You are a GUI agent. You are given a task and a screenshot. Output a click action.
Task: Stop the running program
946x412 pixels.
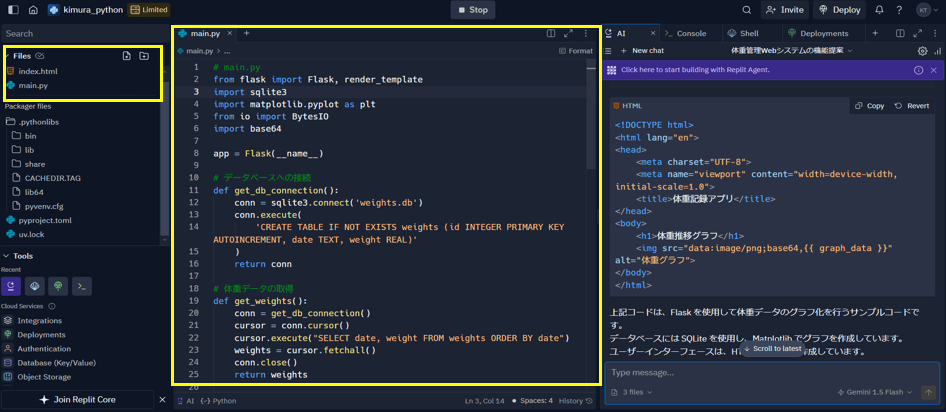(473, 10)
